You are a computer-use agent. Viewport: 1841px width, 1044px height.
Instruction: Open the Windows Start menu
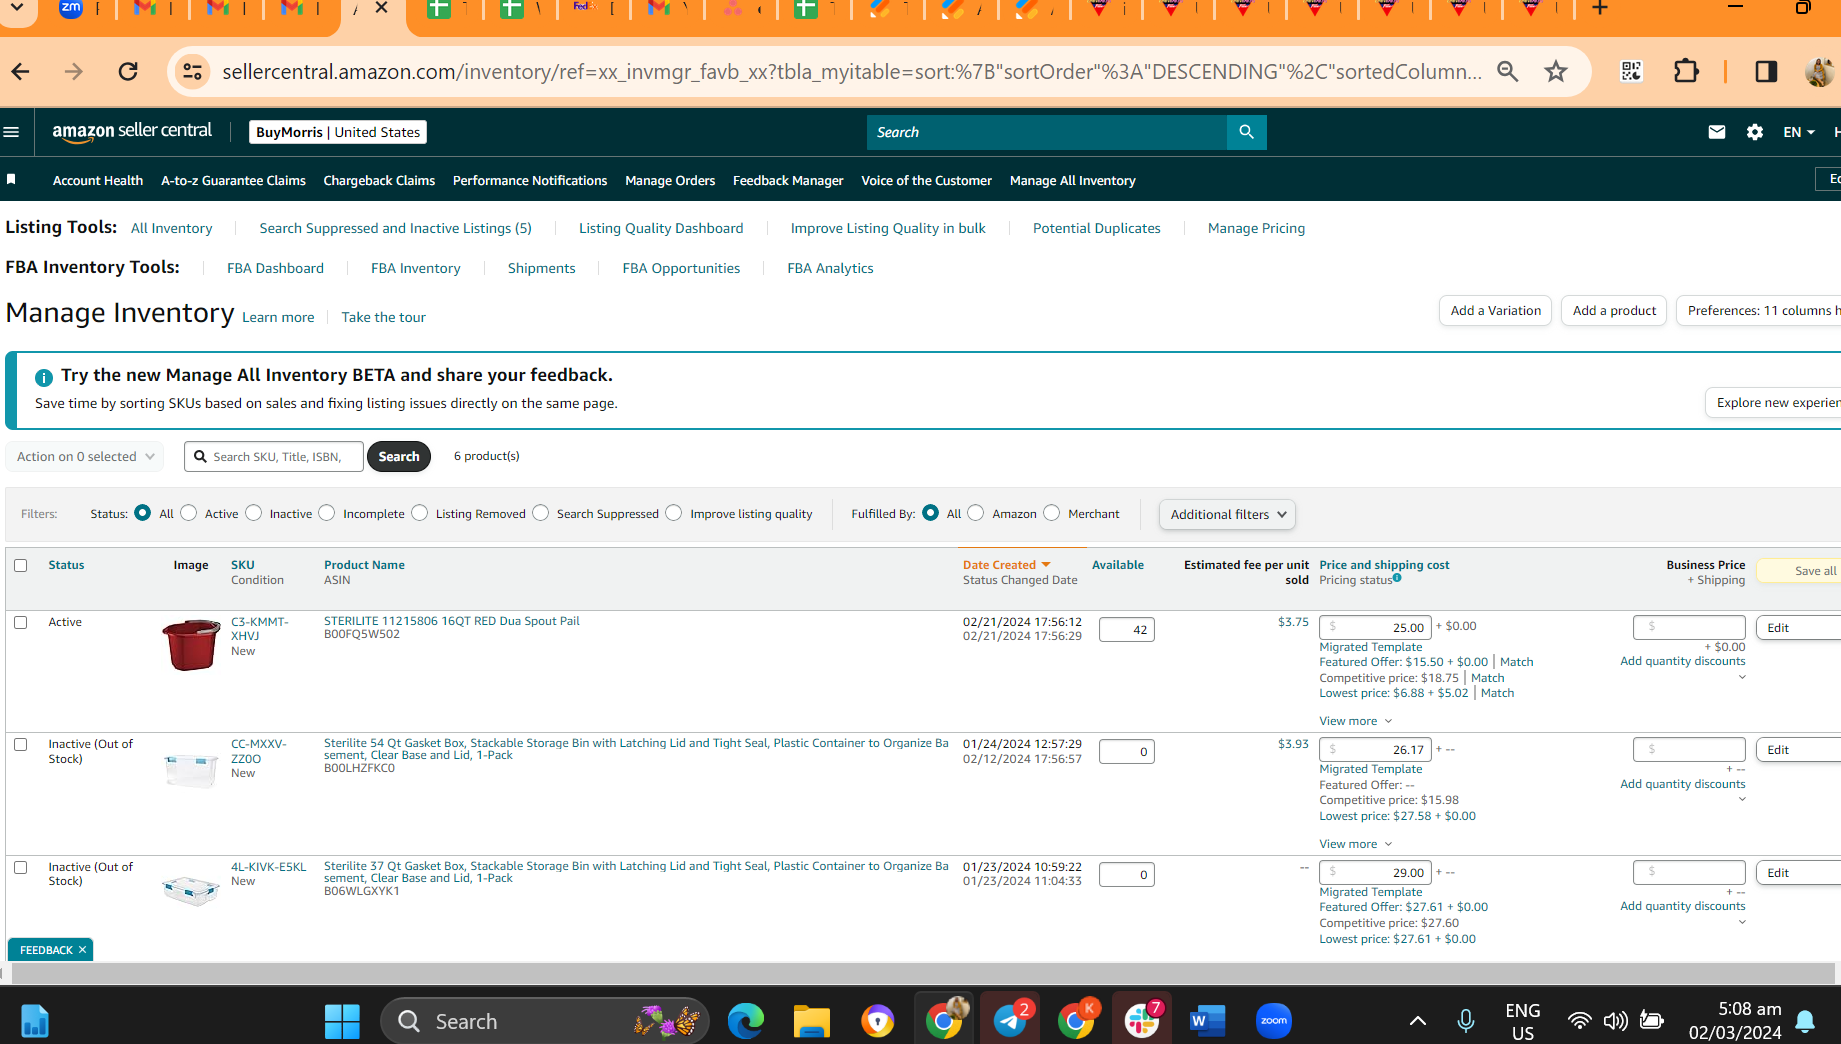click(342, 1021)
